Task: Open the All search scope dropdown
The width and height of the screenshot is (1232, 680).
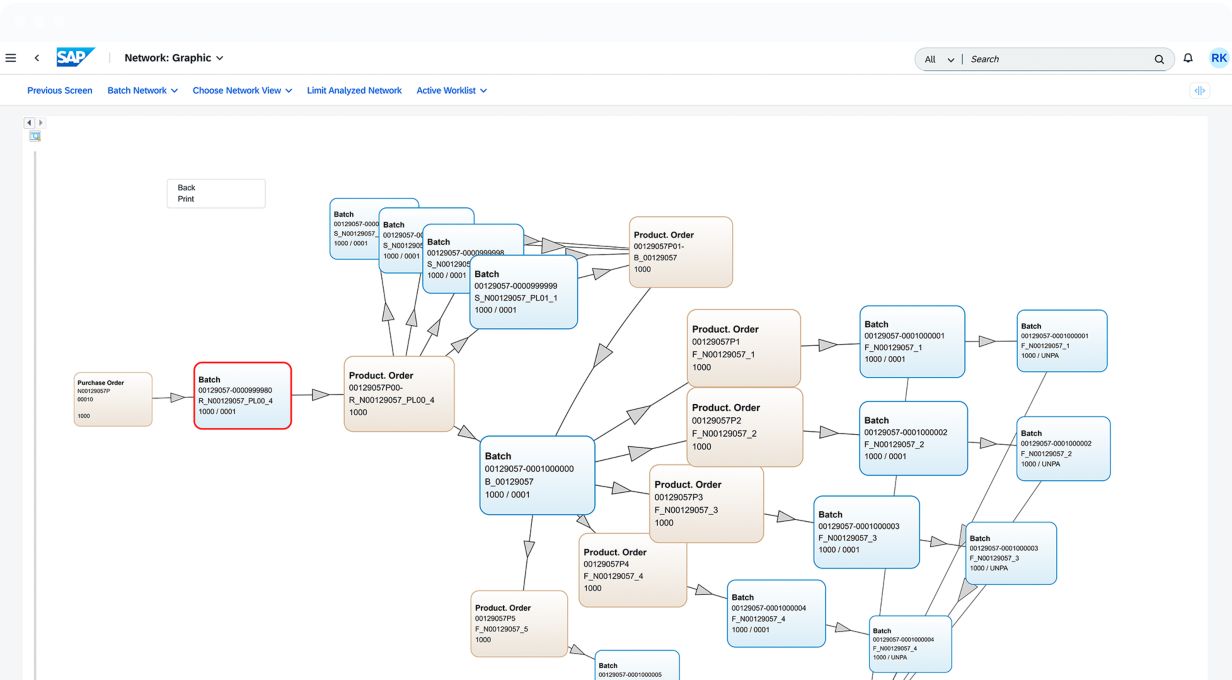Action: click(939, 59)
